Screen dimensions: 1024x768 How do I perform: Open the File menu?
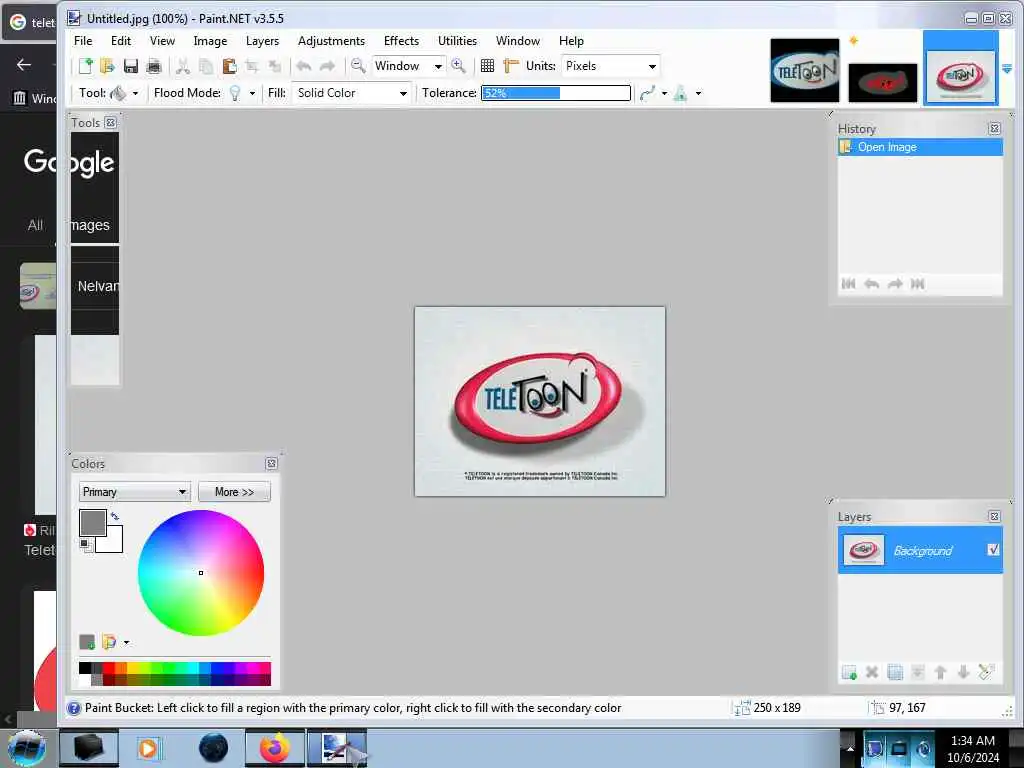pos(83,40)
